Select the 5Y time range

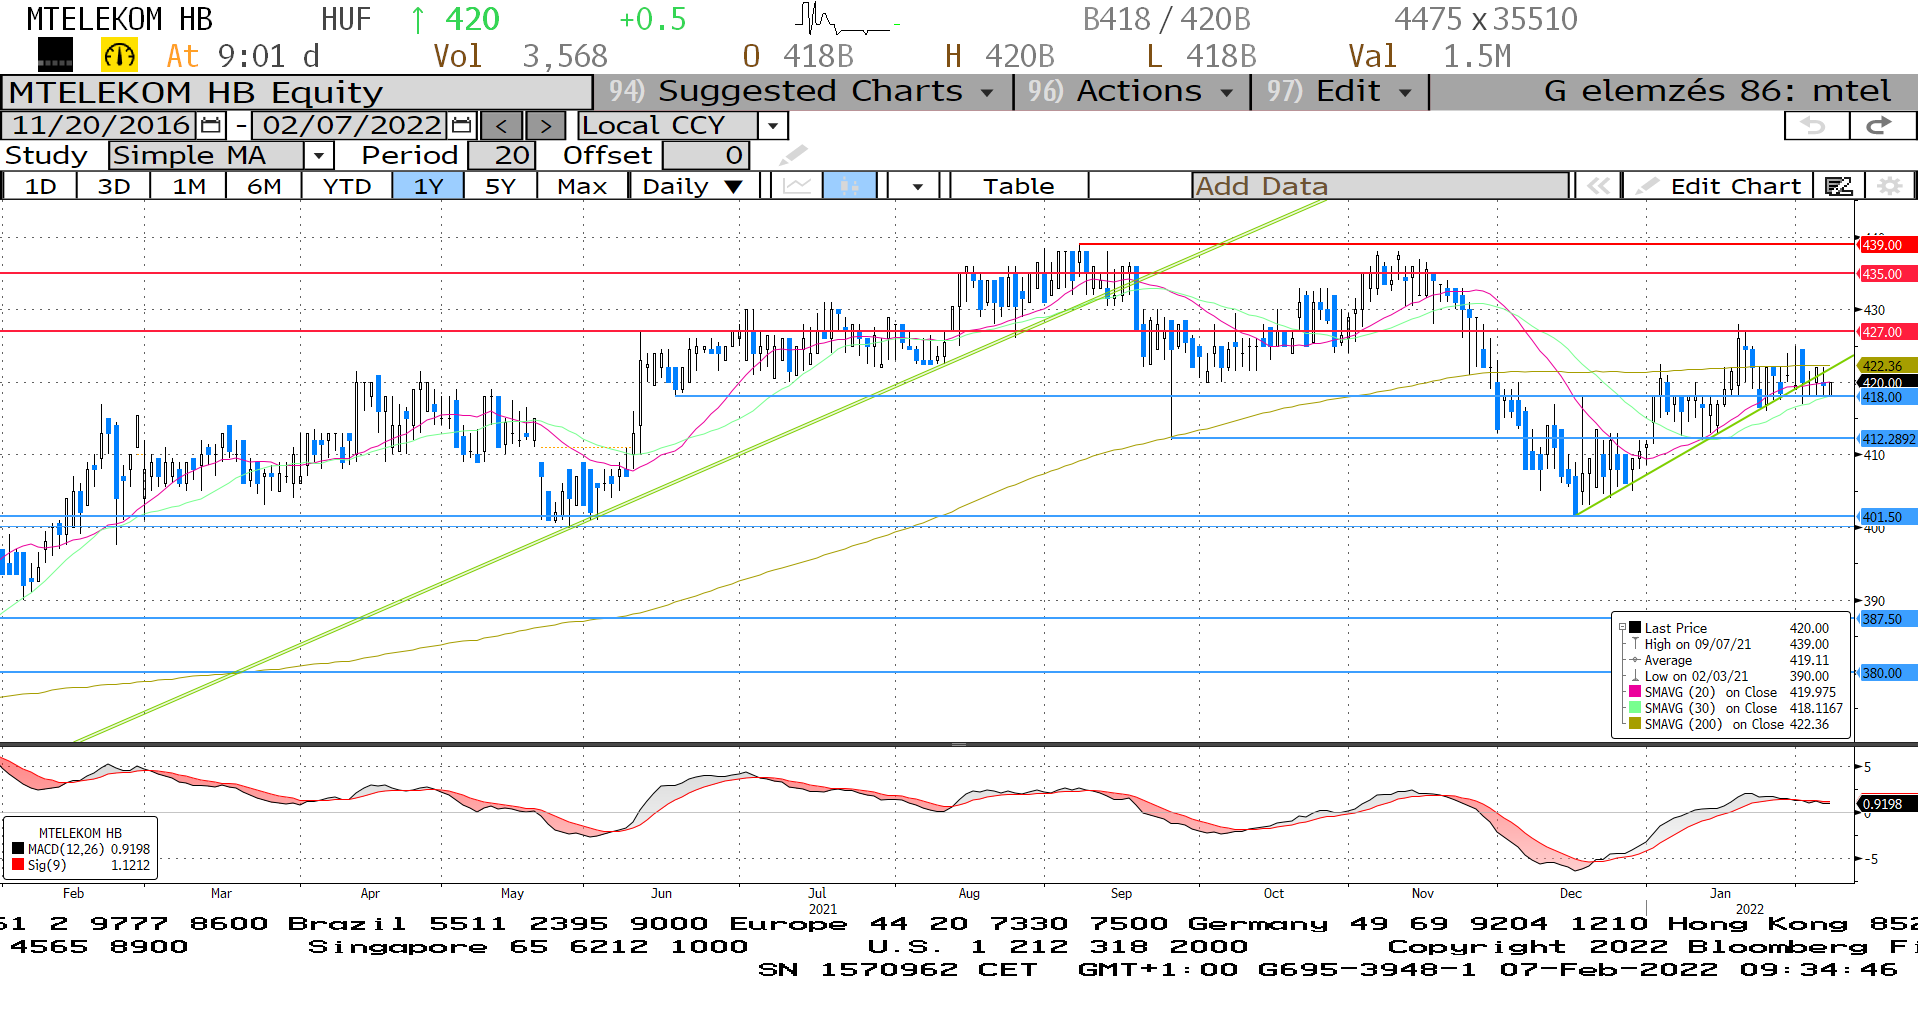coord(500,186)
